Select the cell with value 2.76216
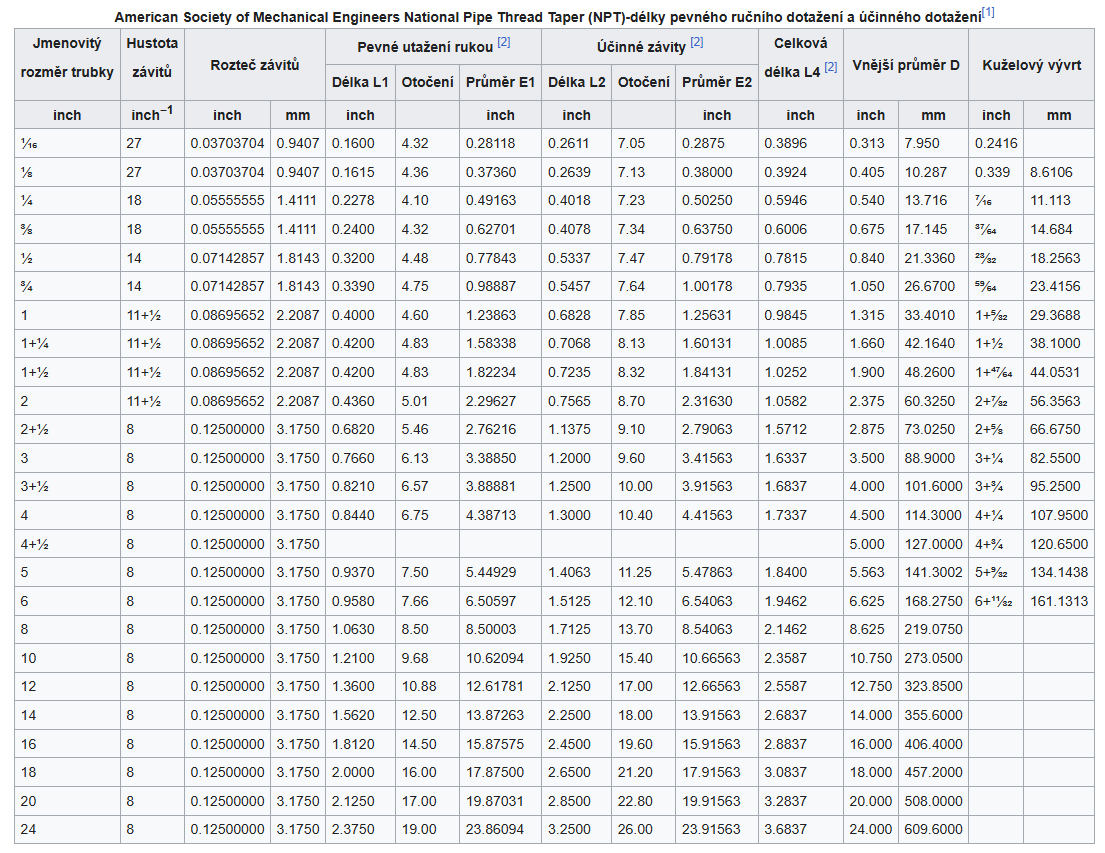This screenshot has height=853, width=1105. 500,429
